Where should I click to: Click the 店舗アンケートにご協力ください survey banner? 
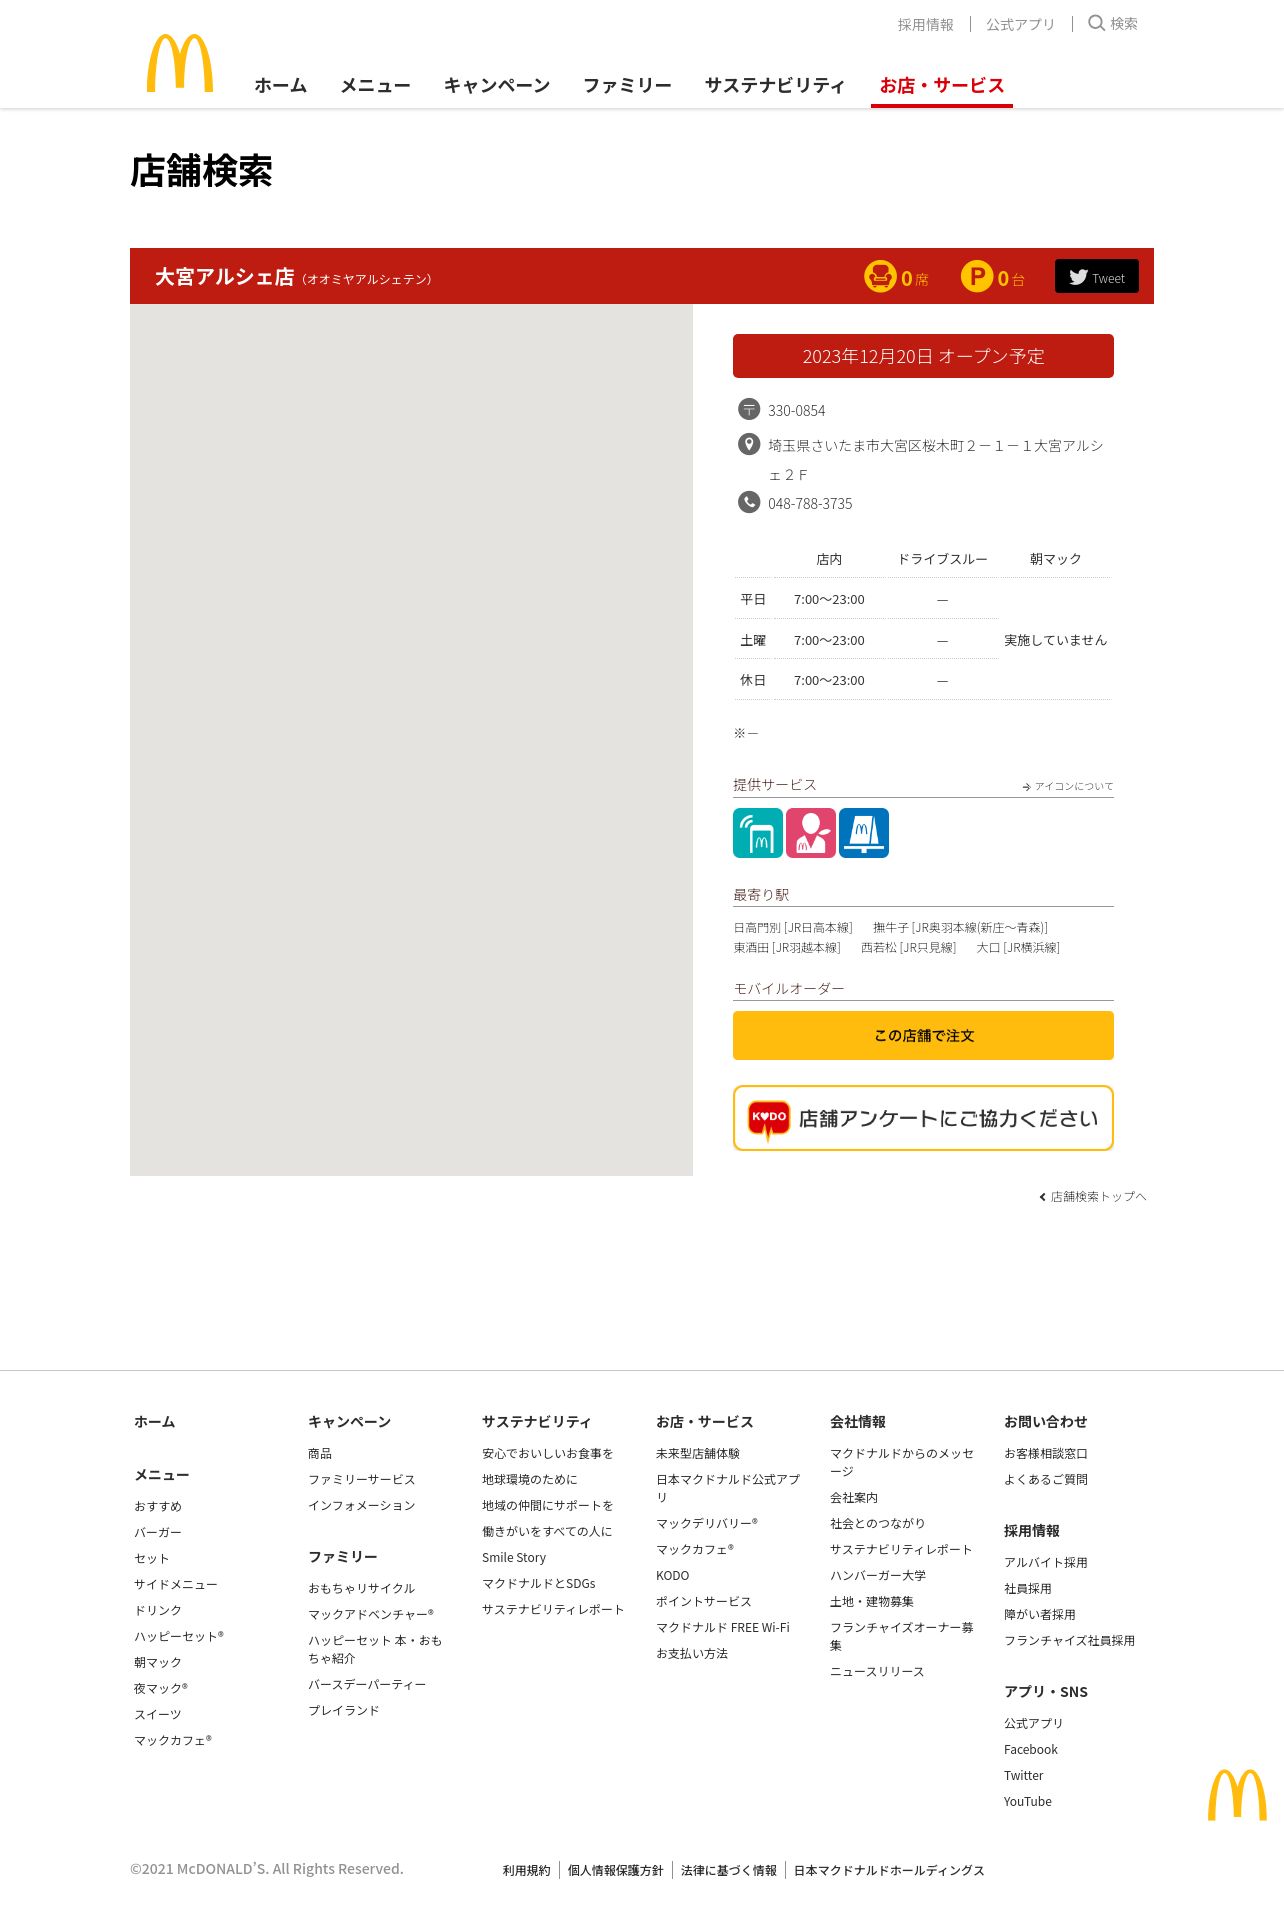pos(923,1118)
